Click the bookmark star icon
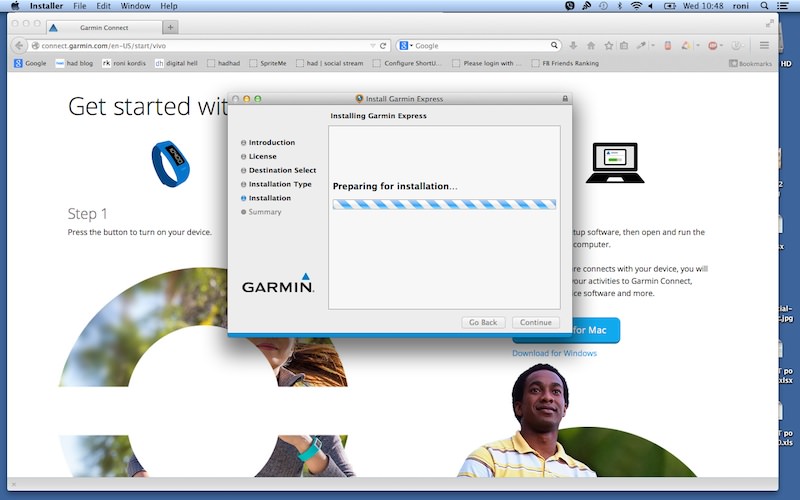 [x=608, y=46]
